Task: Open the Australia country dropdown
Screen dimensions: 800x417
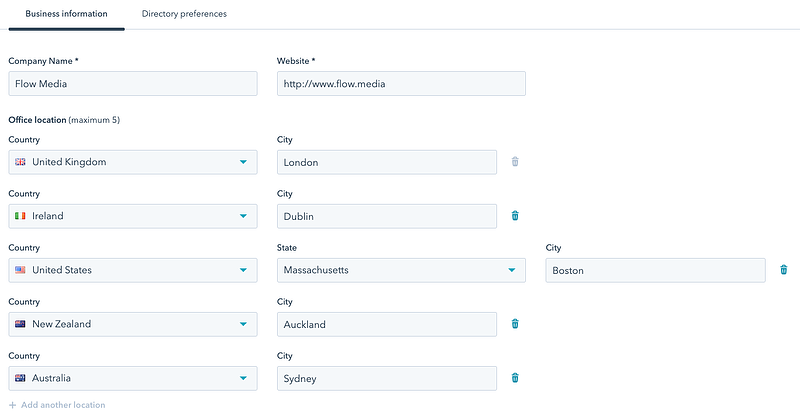Action: point(133,379)
